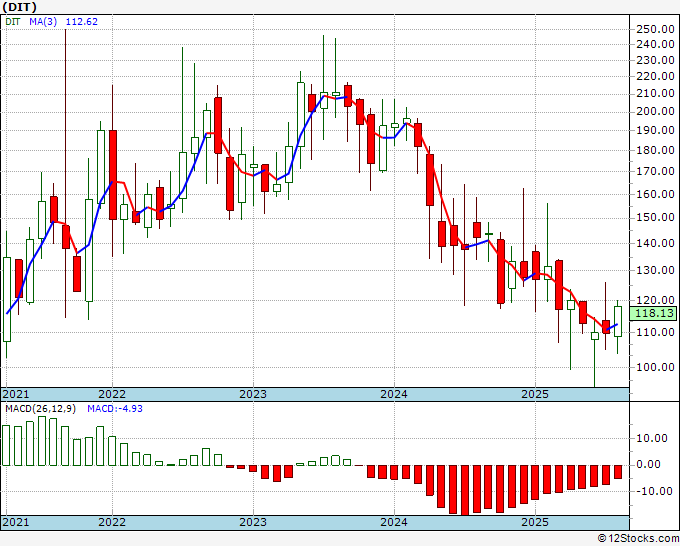The width and height of the screenshot is (680, 546).
Task: Click the latest green candlestick near 118
Action: tap(618, 321)
